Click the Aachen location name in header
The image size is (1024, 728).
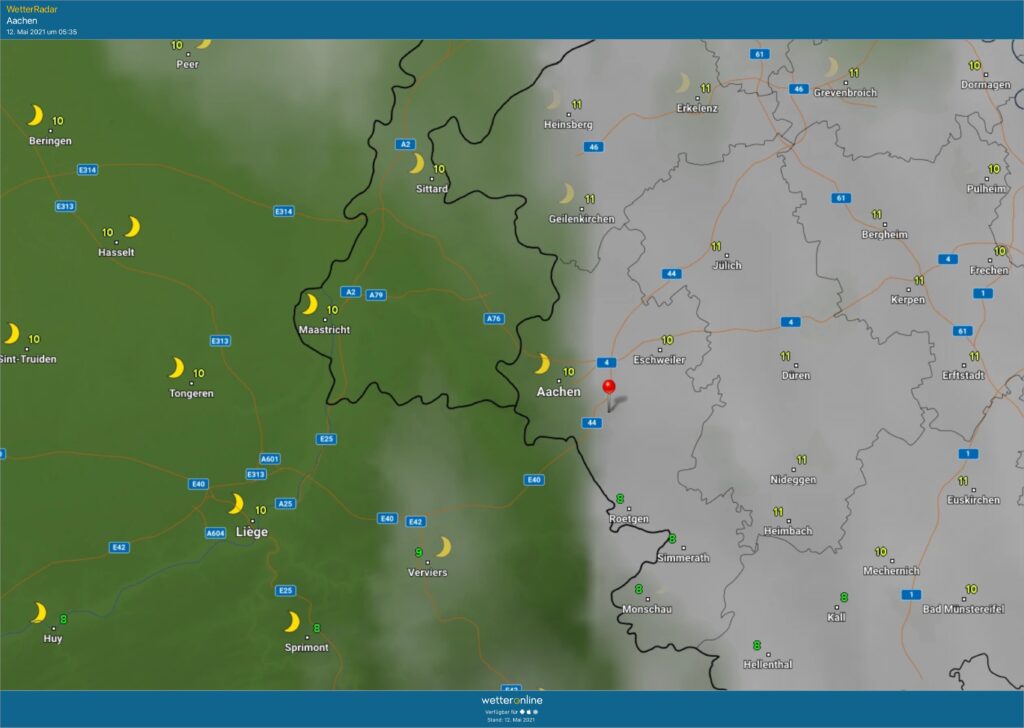(x=22, y=20)
